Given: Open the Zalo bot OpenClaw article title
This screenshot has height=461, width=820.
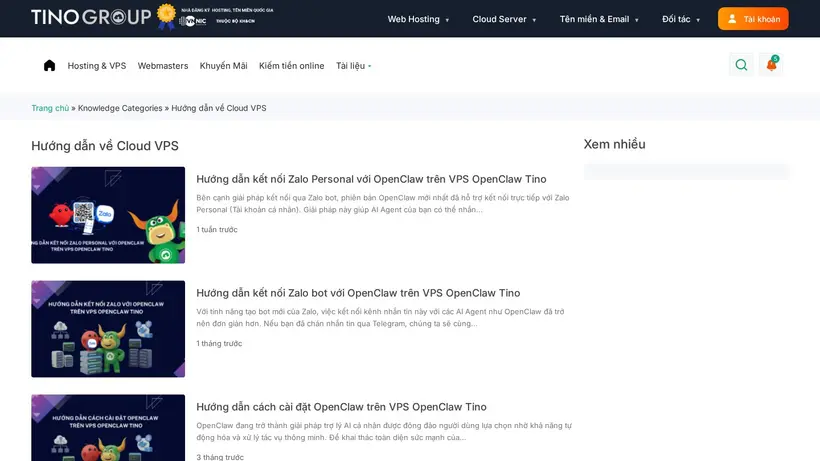Looking at the screenshot, I should [358, 293].
